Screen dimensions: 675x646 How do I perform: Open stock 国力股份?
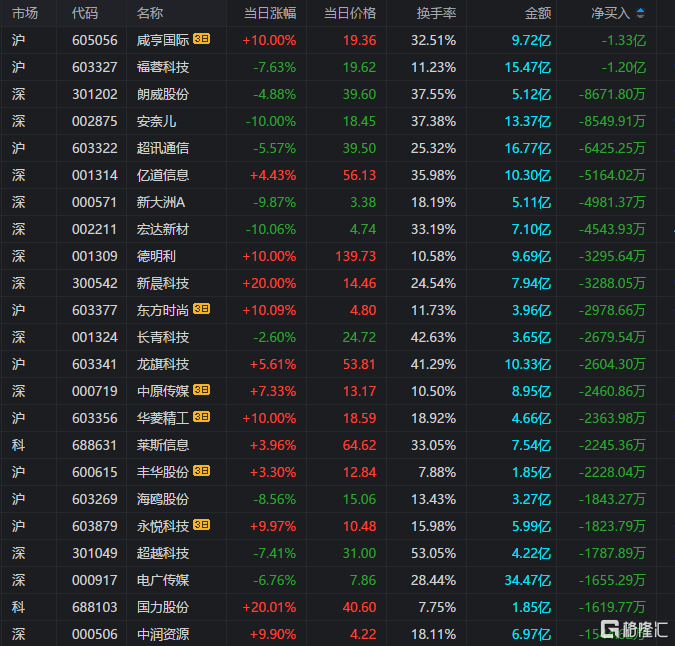163,607
